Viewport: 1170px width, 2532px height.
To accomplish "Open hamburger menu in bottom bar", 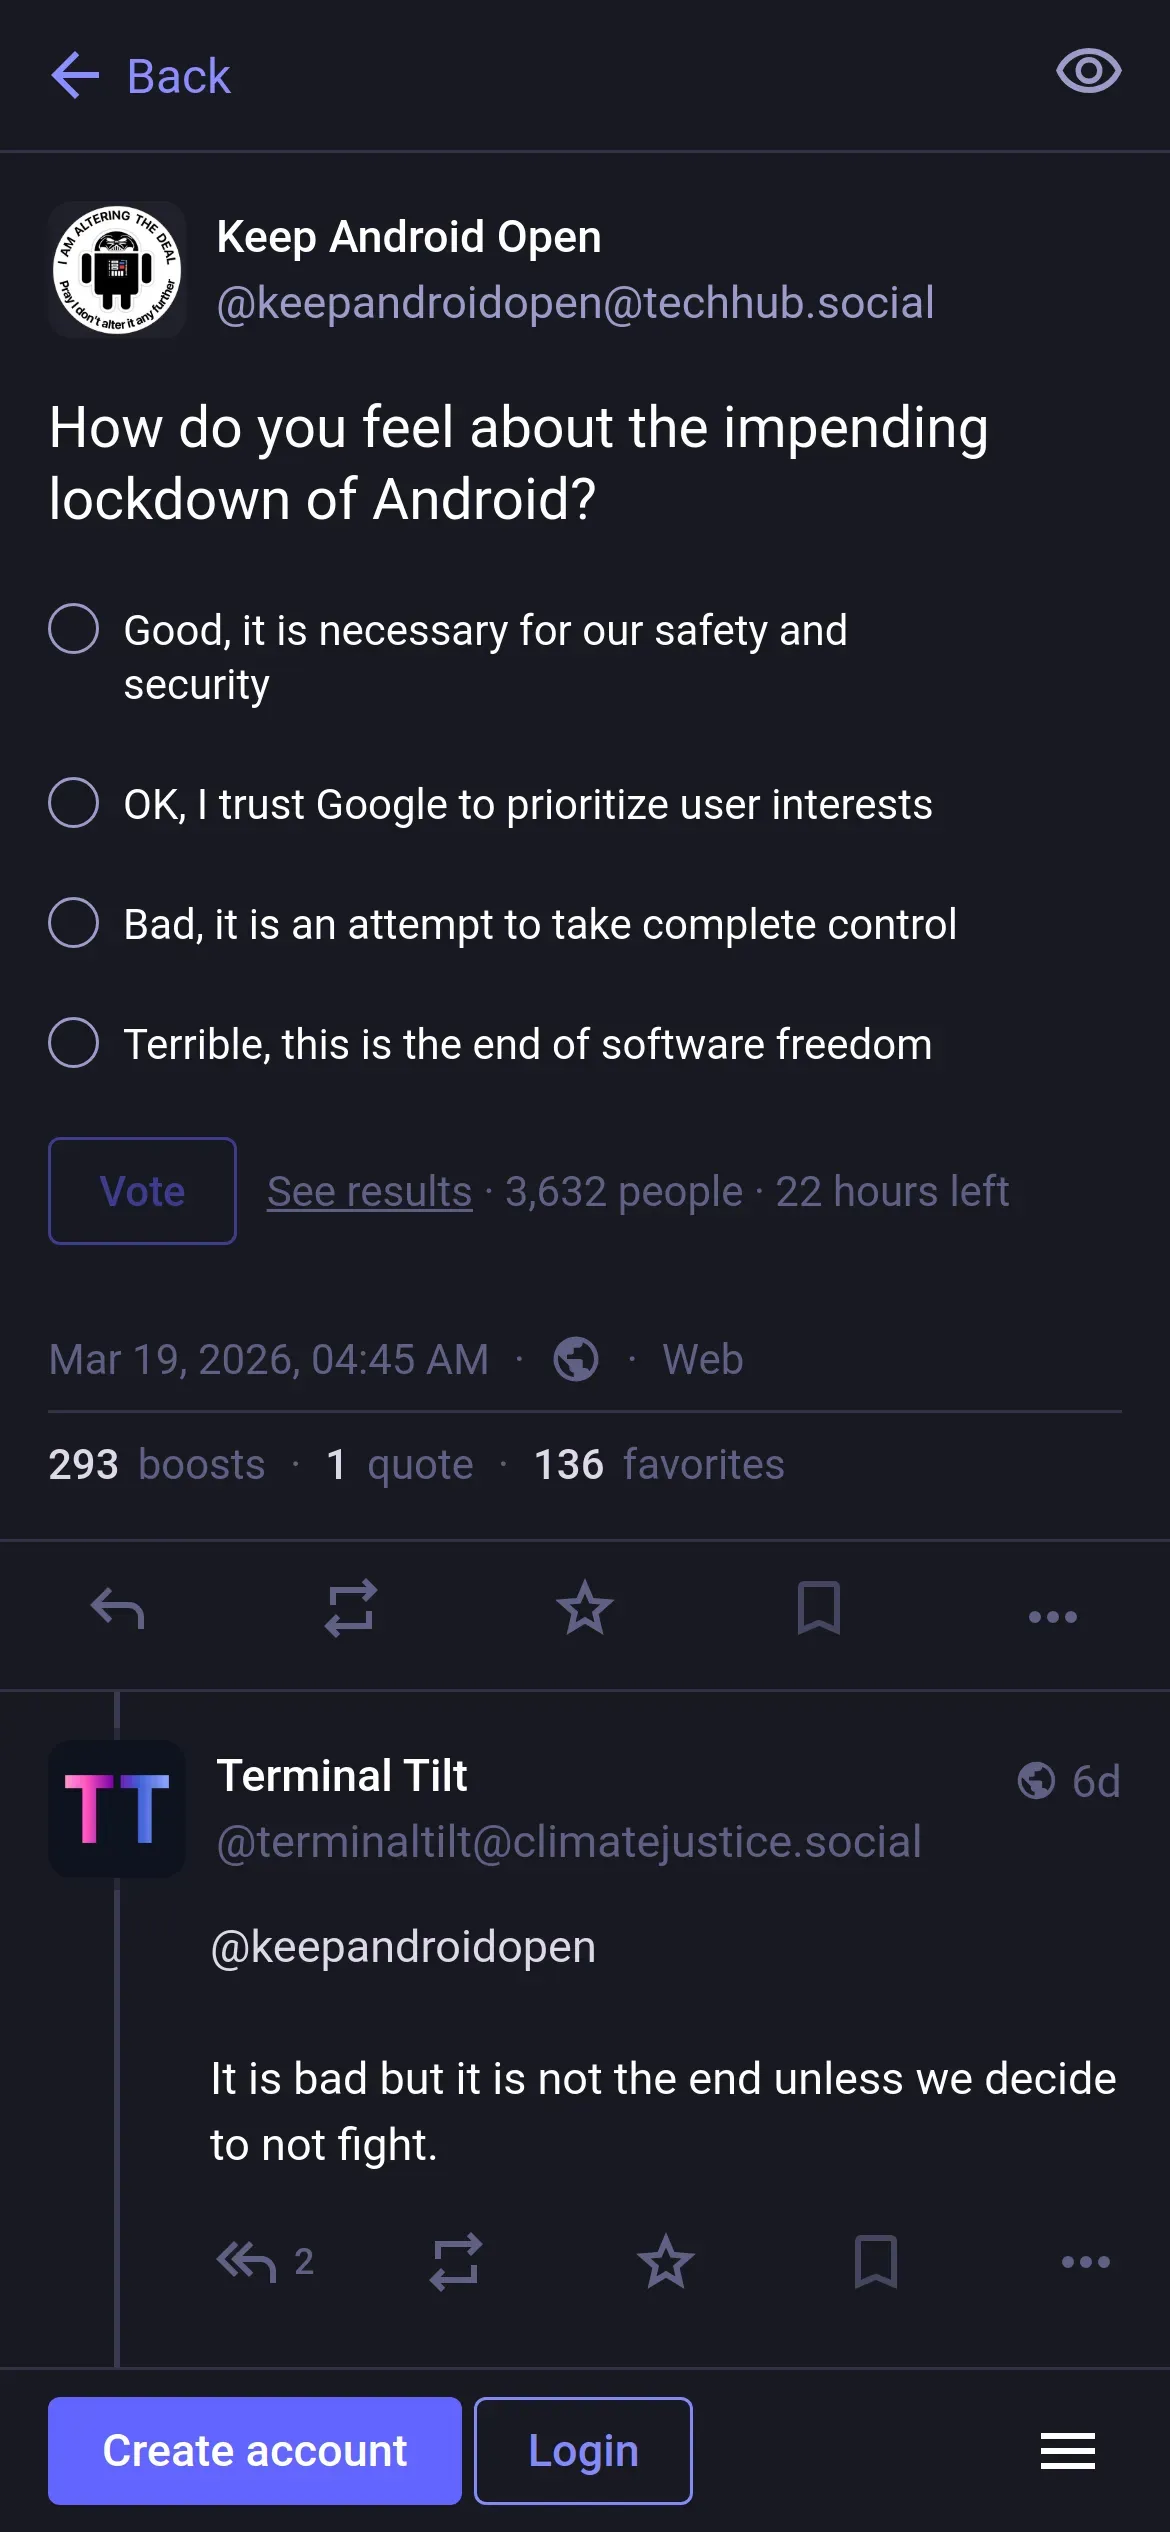I will tap(1067, 2451).
